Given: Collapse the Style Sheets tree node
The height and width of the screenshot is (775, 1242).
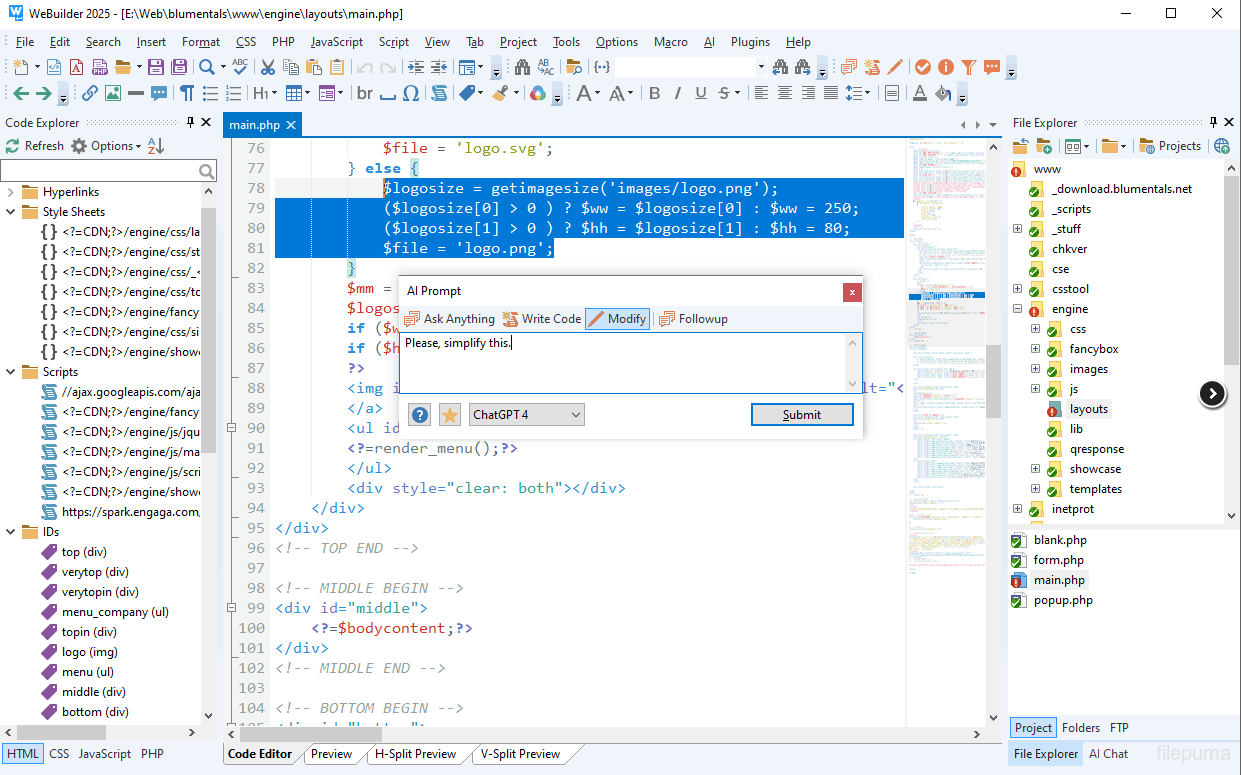Looking at the screenshot, I should 11,212.
